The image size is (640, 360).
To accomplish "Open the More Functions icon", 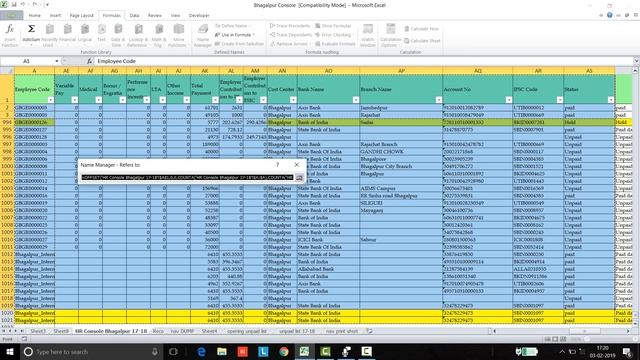I will point(178,29).
